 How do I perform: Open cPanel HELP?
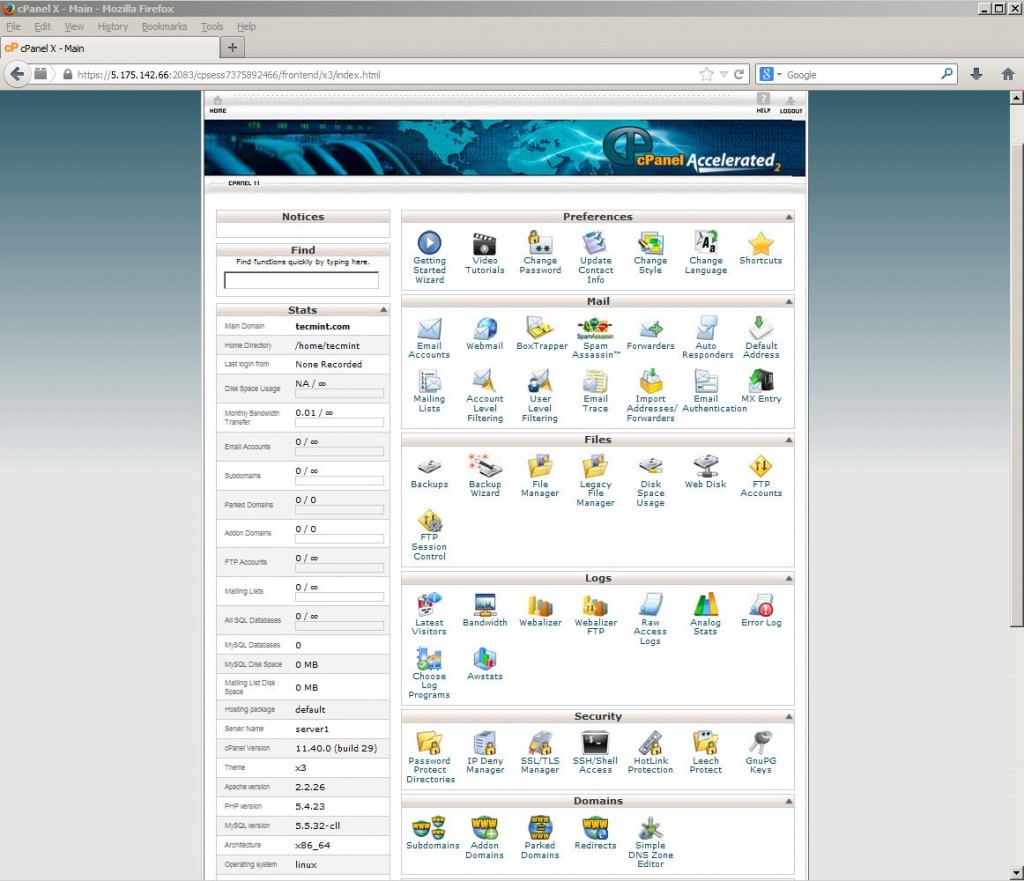763,106
